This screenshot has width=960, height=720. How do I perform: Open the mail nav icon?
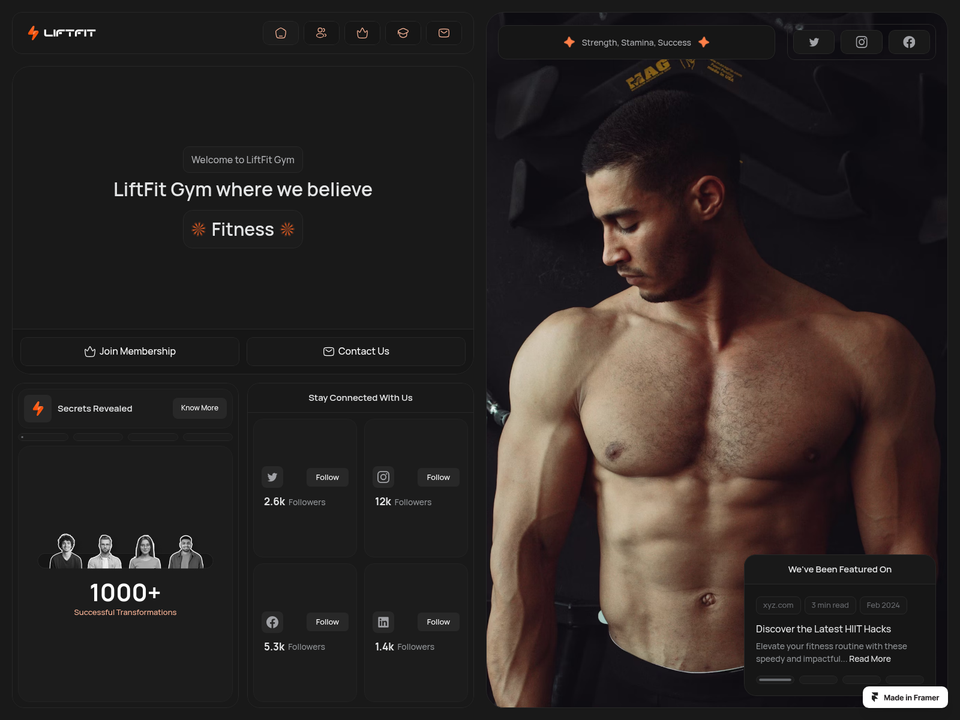tap(444, 33)
